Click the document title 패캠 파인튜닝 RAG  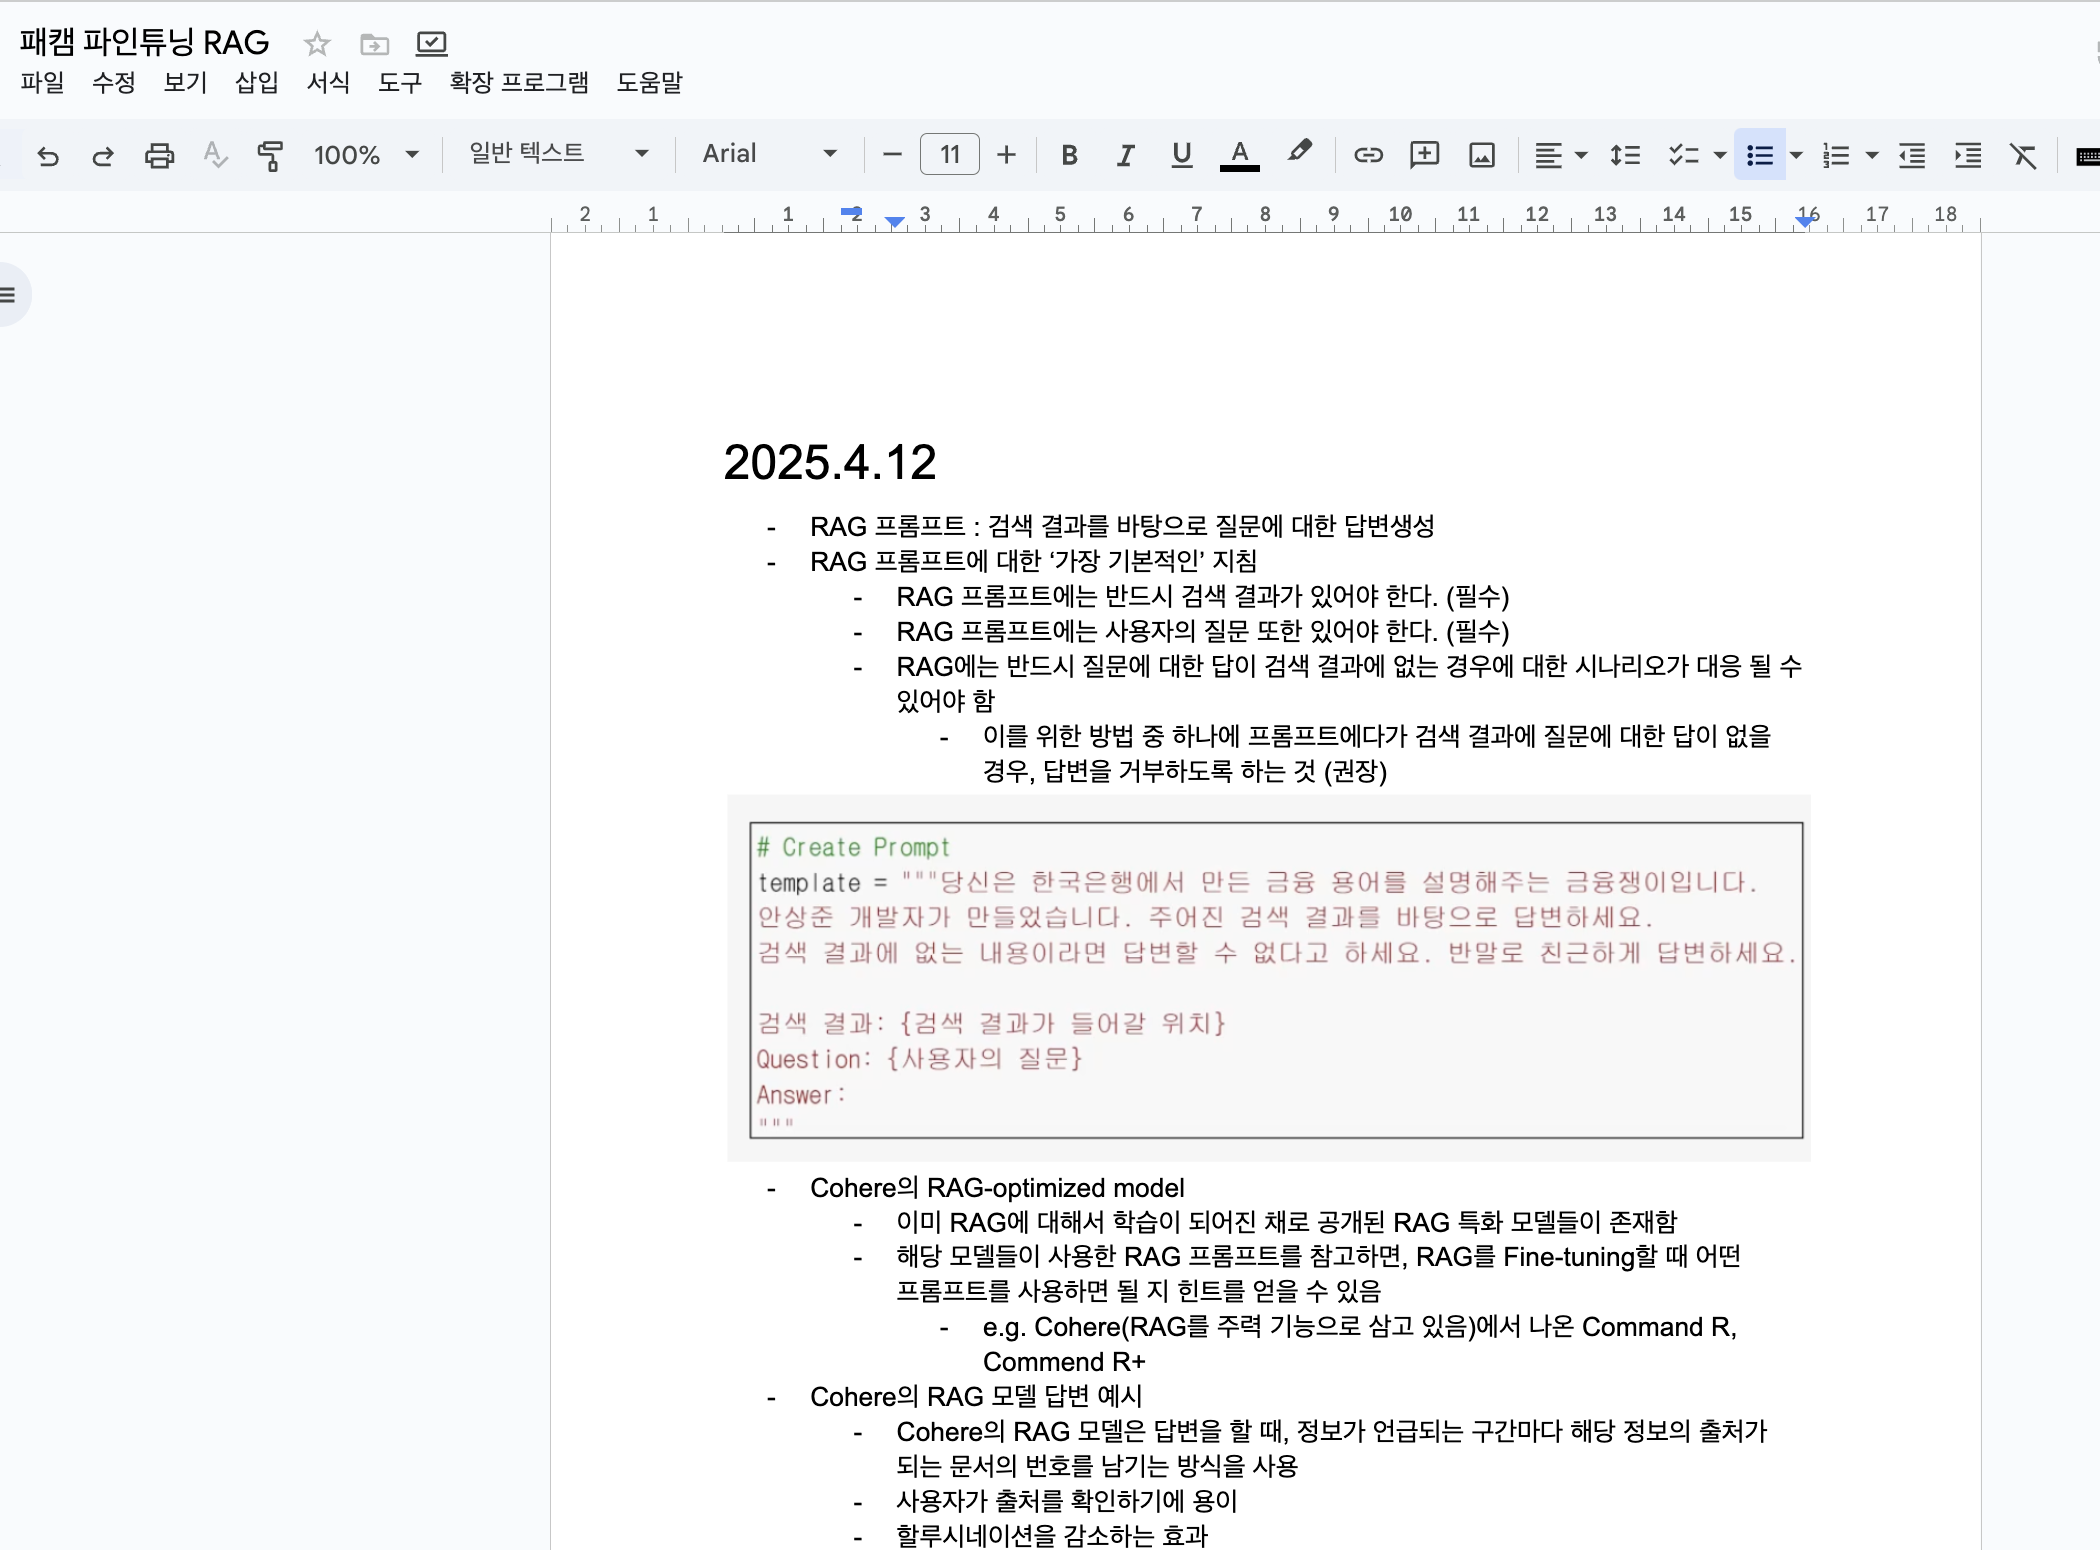pos(144,42)
